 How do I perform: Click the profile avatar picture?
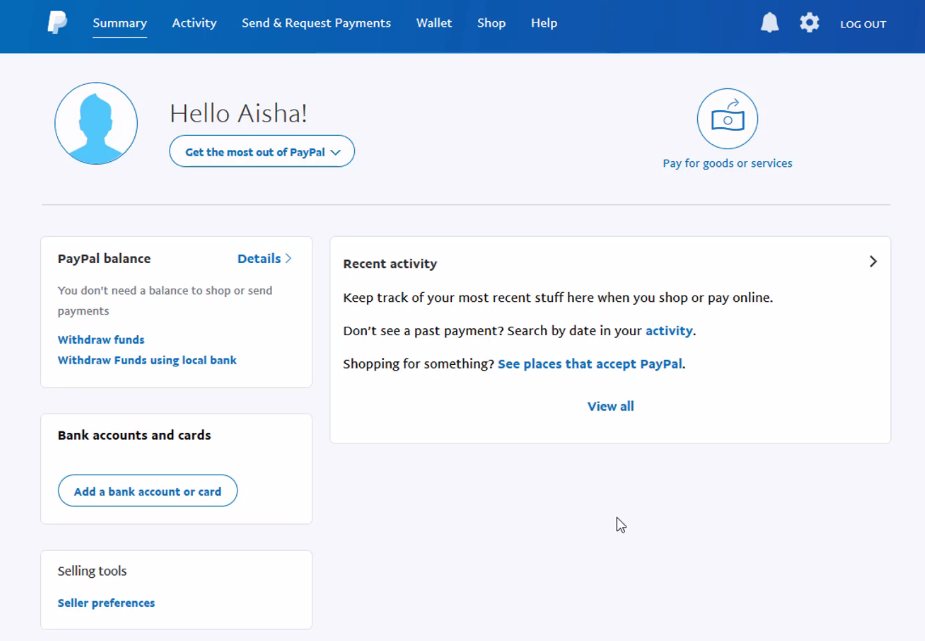[96, 124]
